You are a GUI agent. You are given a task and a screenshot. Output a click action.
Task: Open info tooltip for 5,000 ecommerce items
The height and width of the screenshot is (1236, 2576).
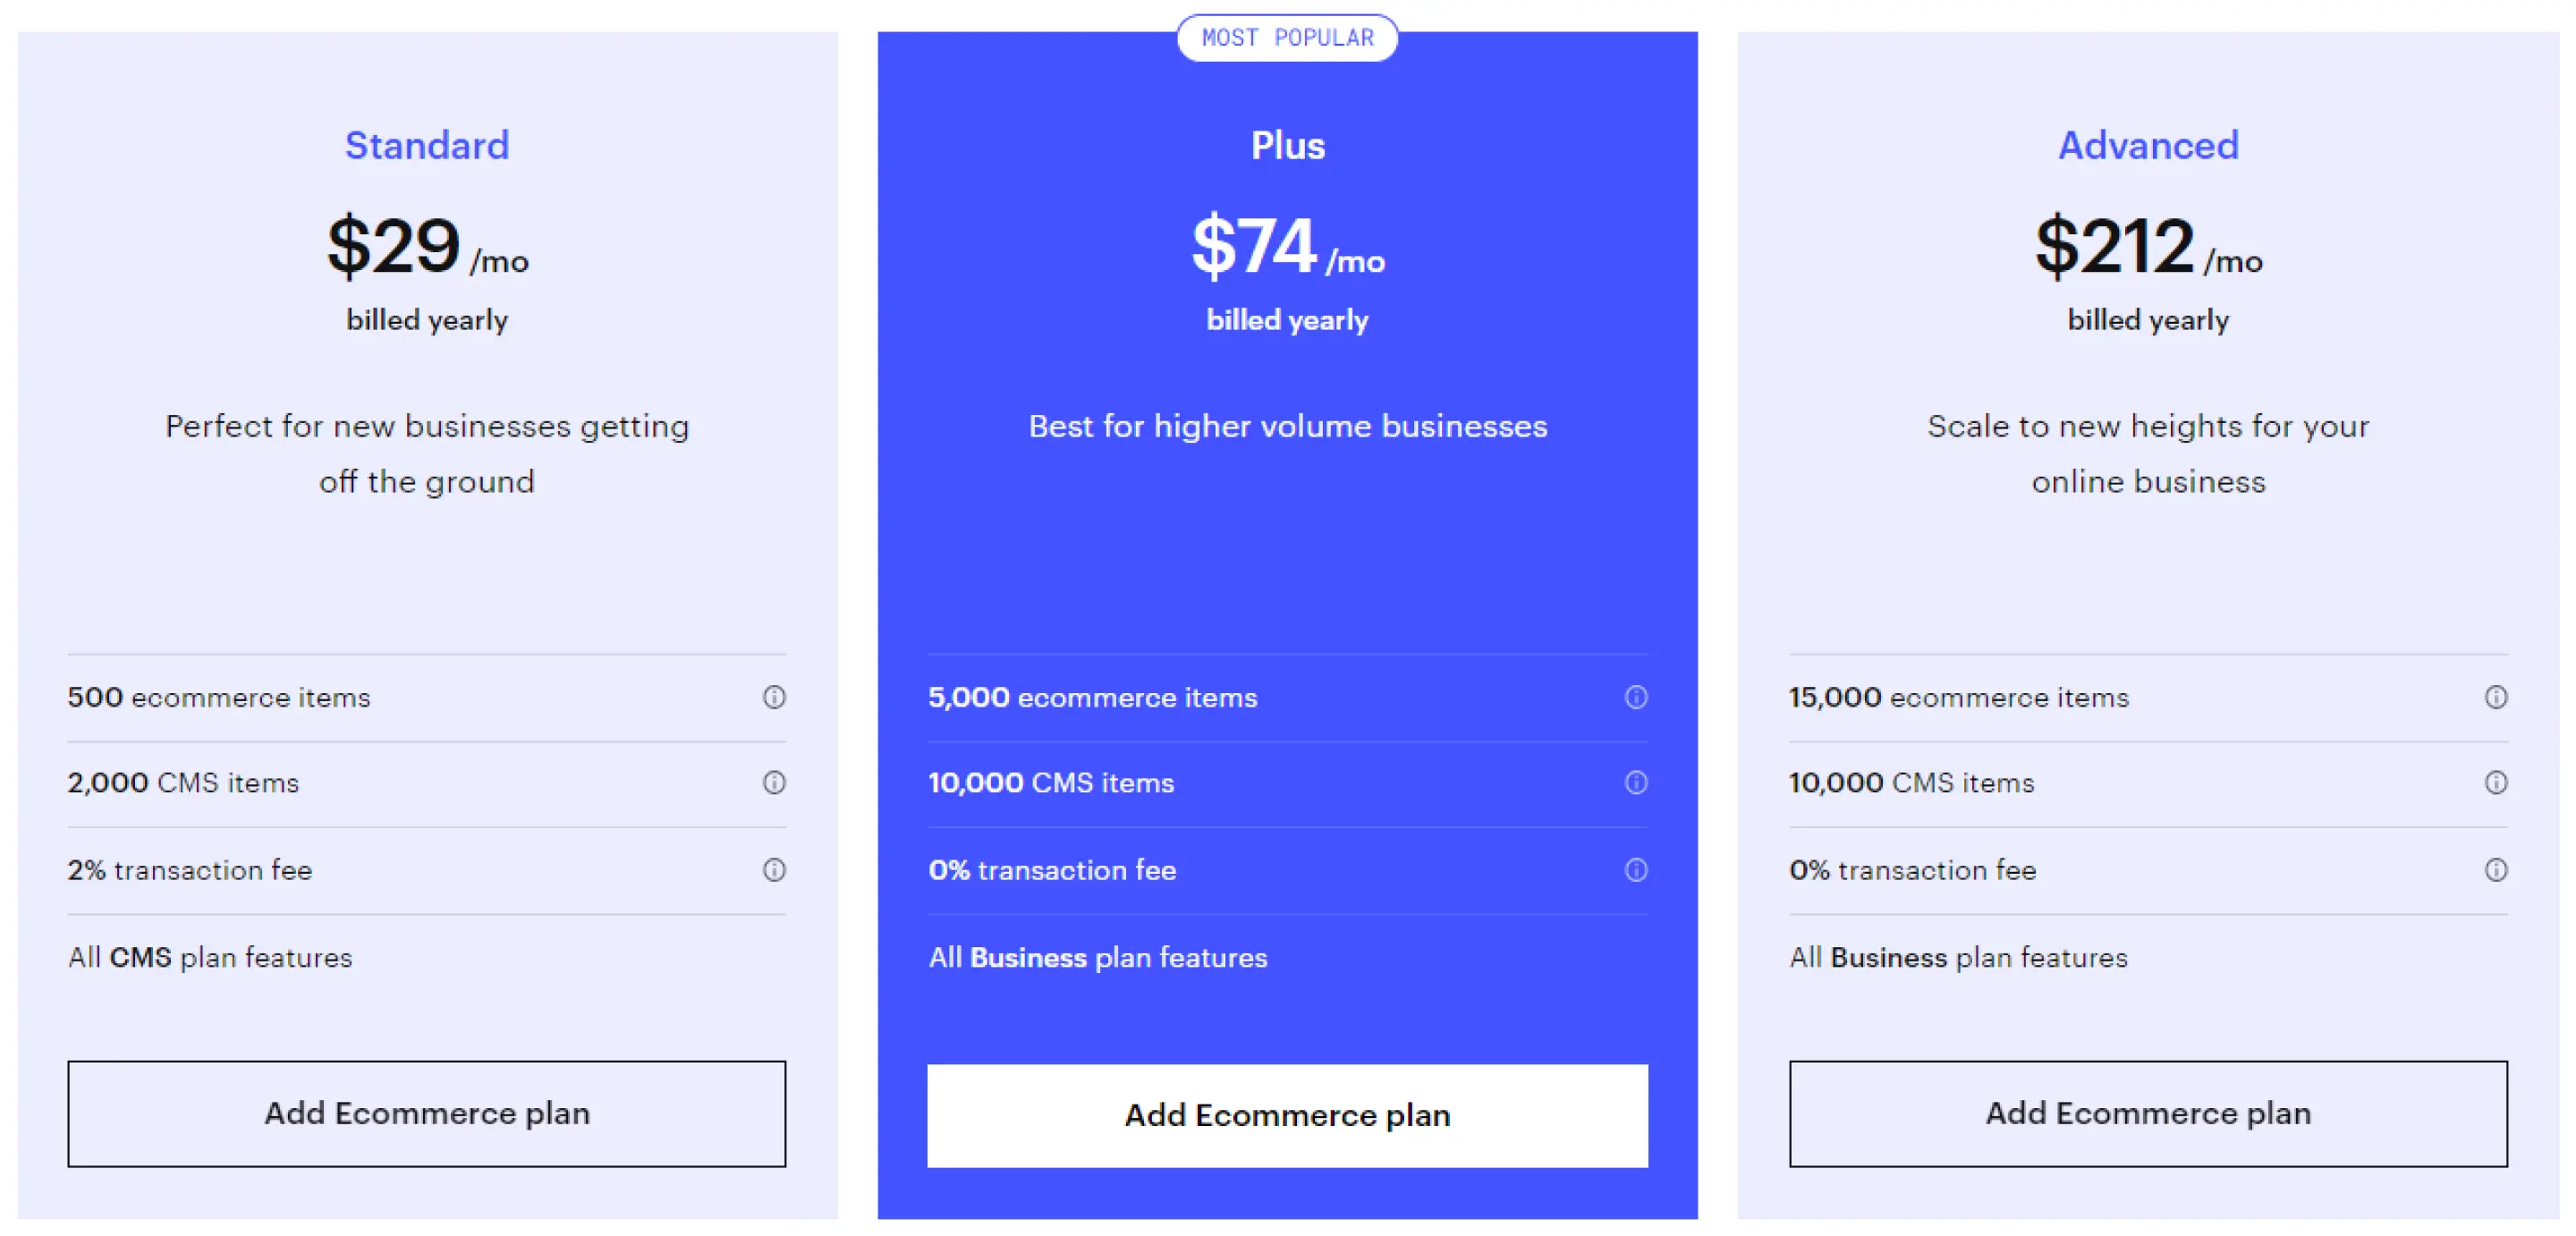[x=1635, y=698]
